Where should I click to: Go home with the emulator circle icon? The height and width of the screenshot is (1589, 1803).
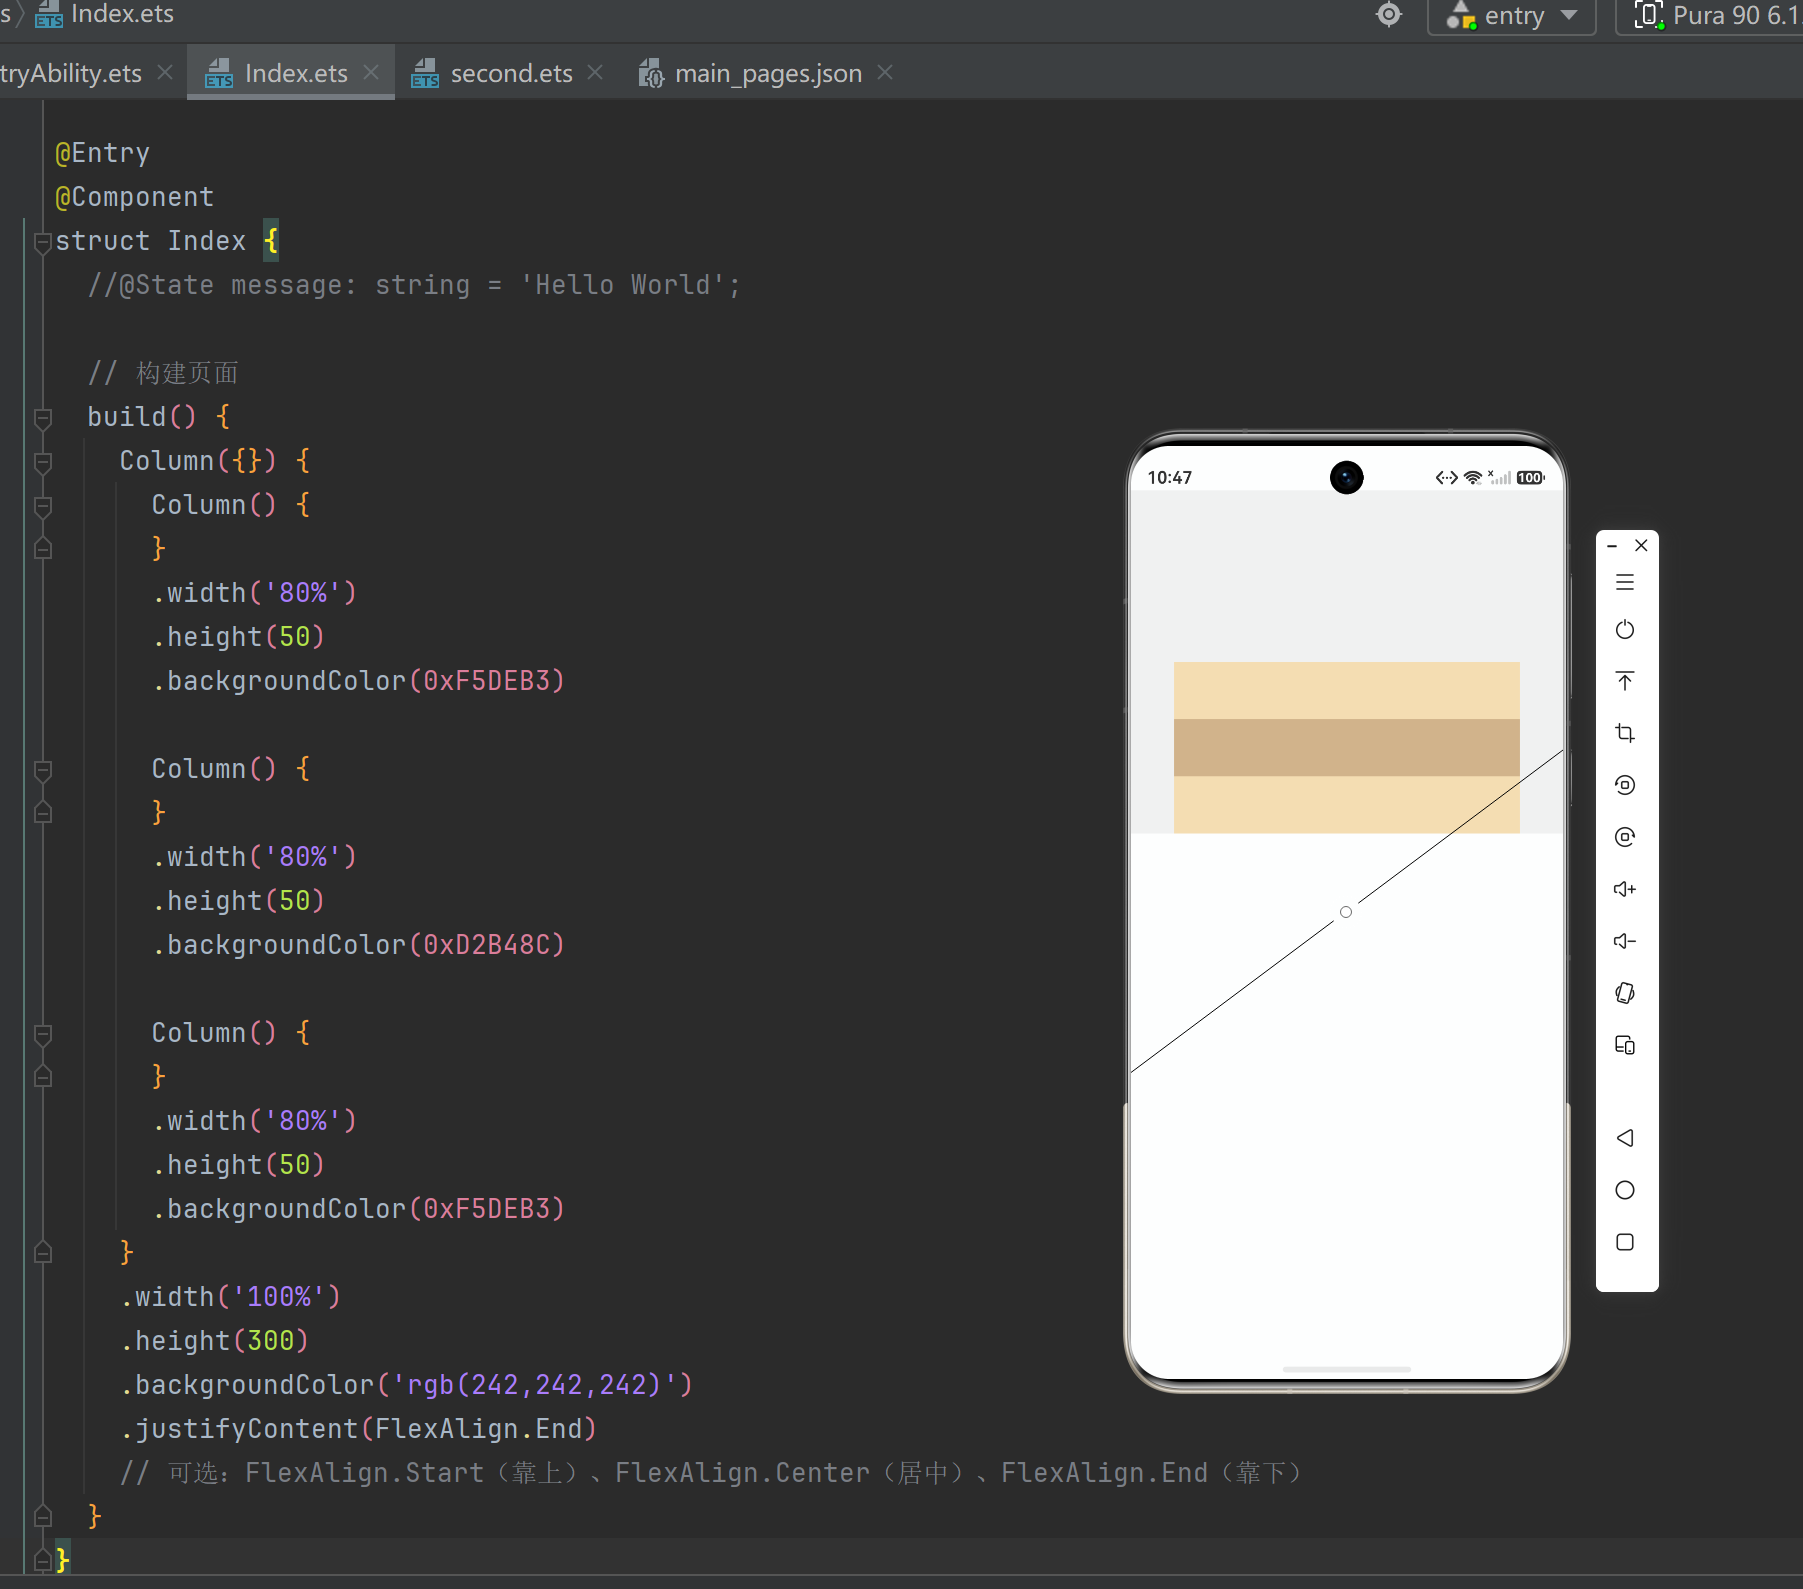[1625, 1190]
